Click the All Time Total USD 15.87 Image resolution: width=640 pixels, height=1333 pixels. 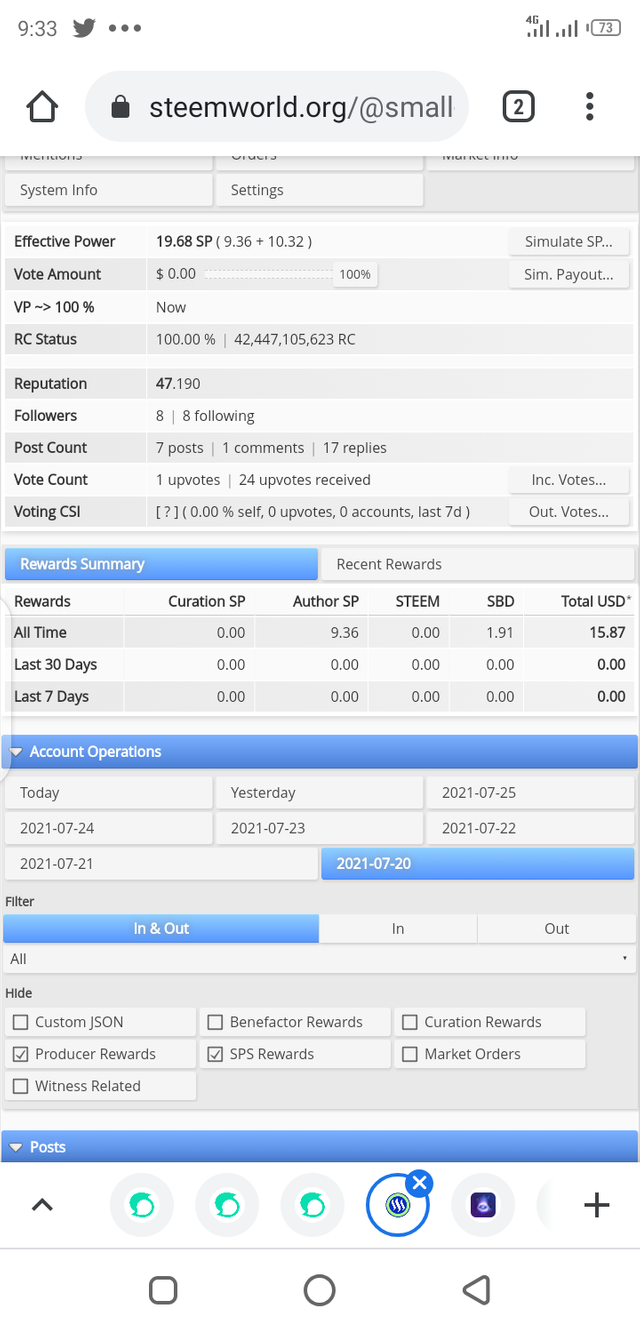[x=608, y=632]
